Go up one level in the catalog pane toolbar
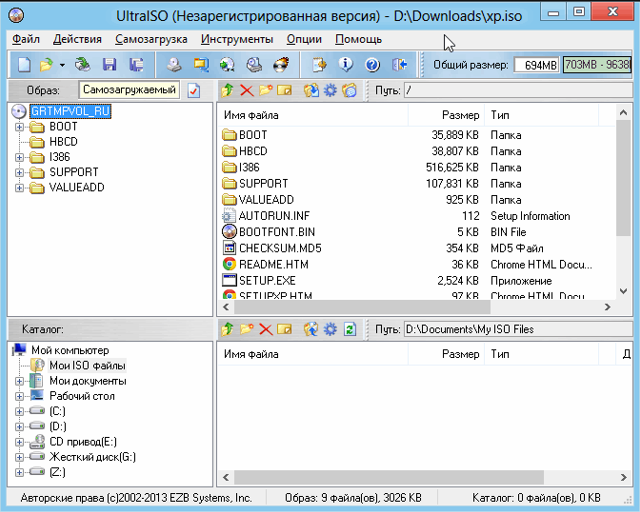 coord(227,329)
